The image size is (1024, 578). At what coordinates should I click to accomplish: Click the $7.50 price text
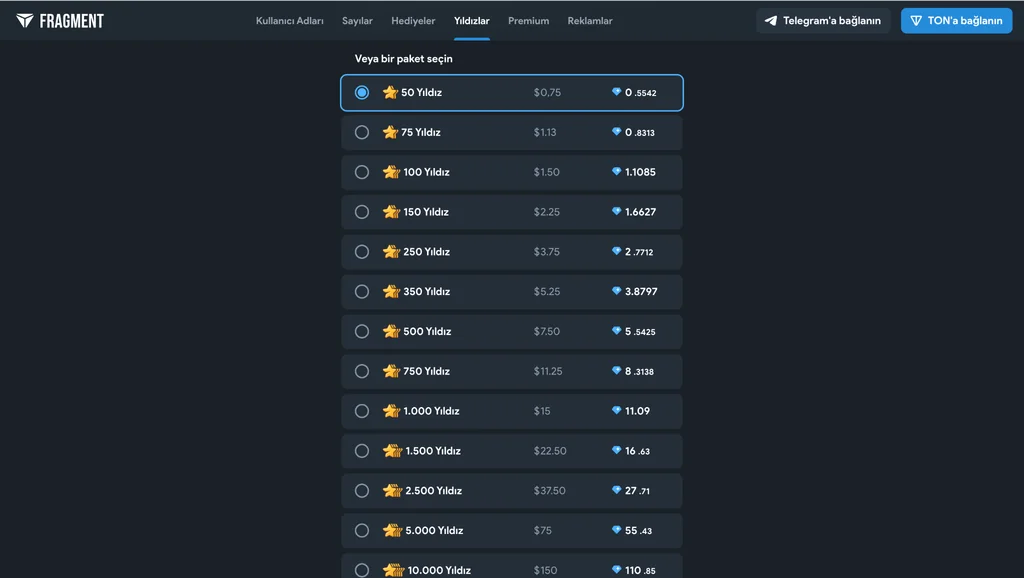tap(547, 332)
